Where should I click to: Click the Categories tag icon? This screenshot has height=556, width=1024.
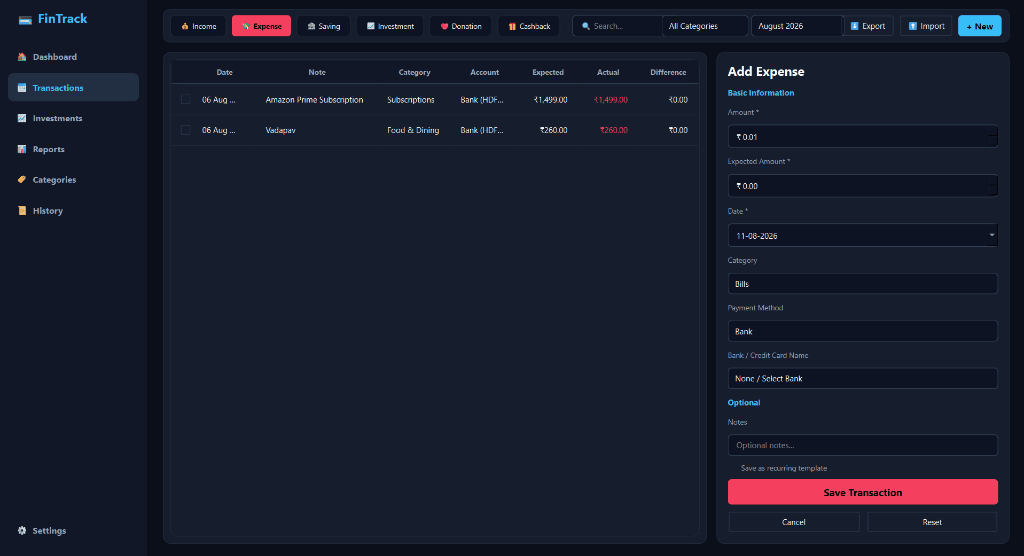[22, 180]
